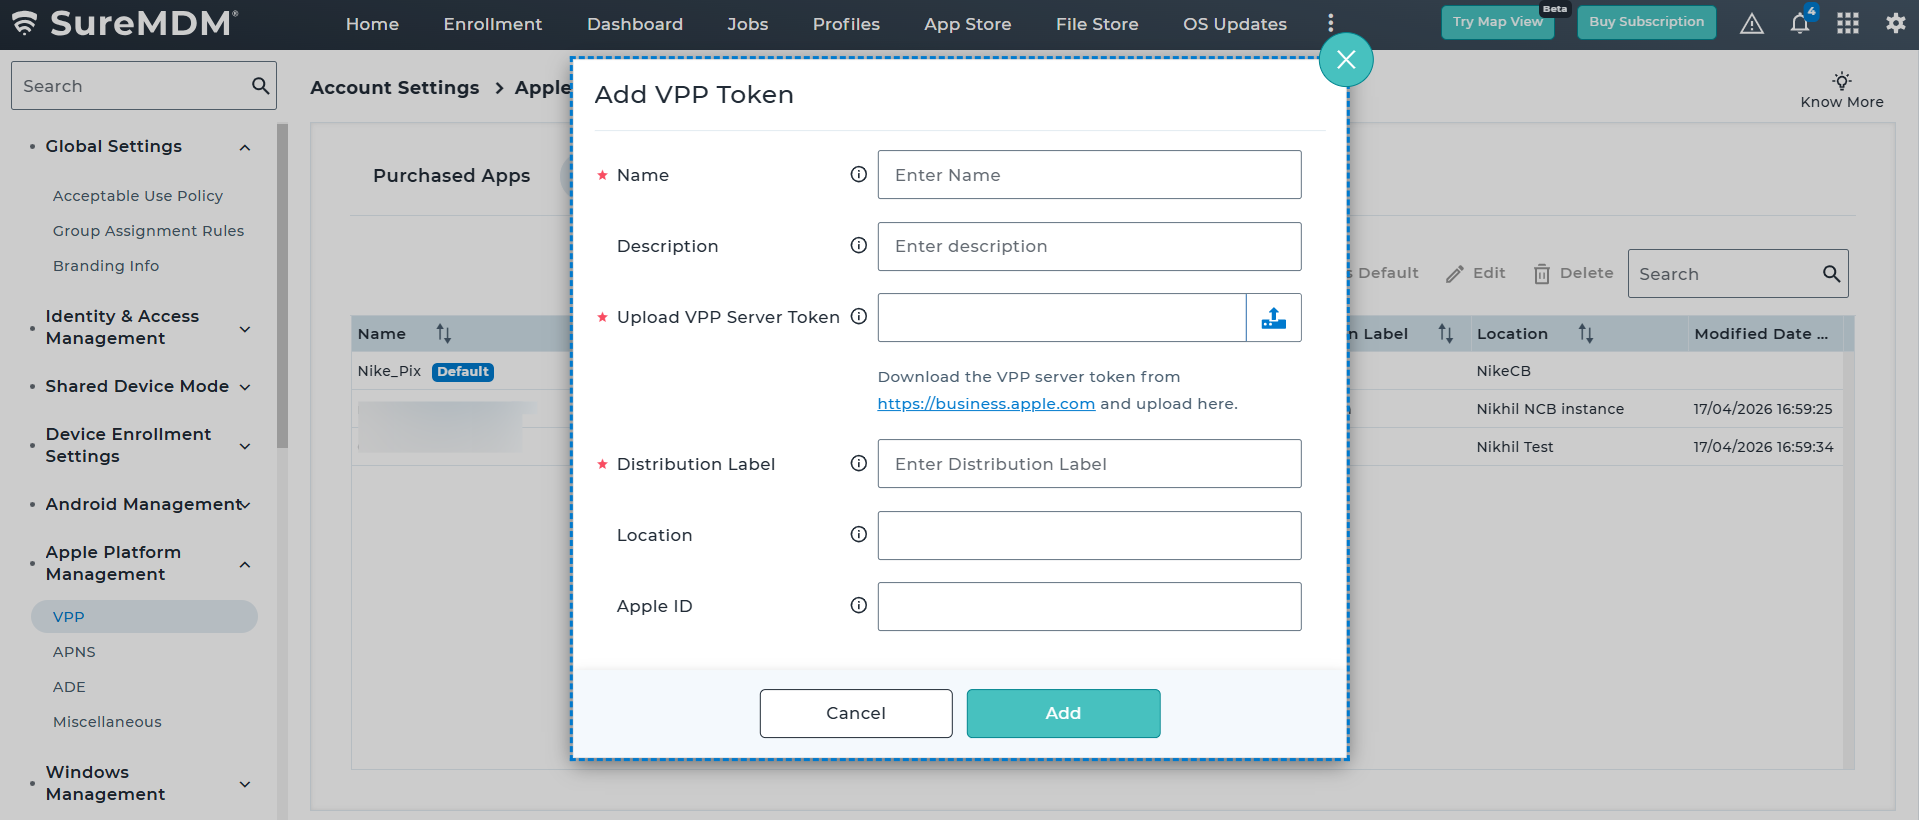
Task: Open the Know More lightbulb help
Action: [1841, 89]
